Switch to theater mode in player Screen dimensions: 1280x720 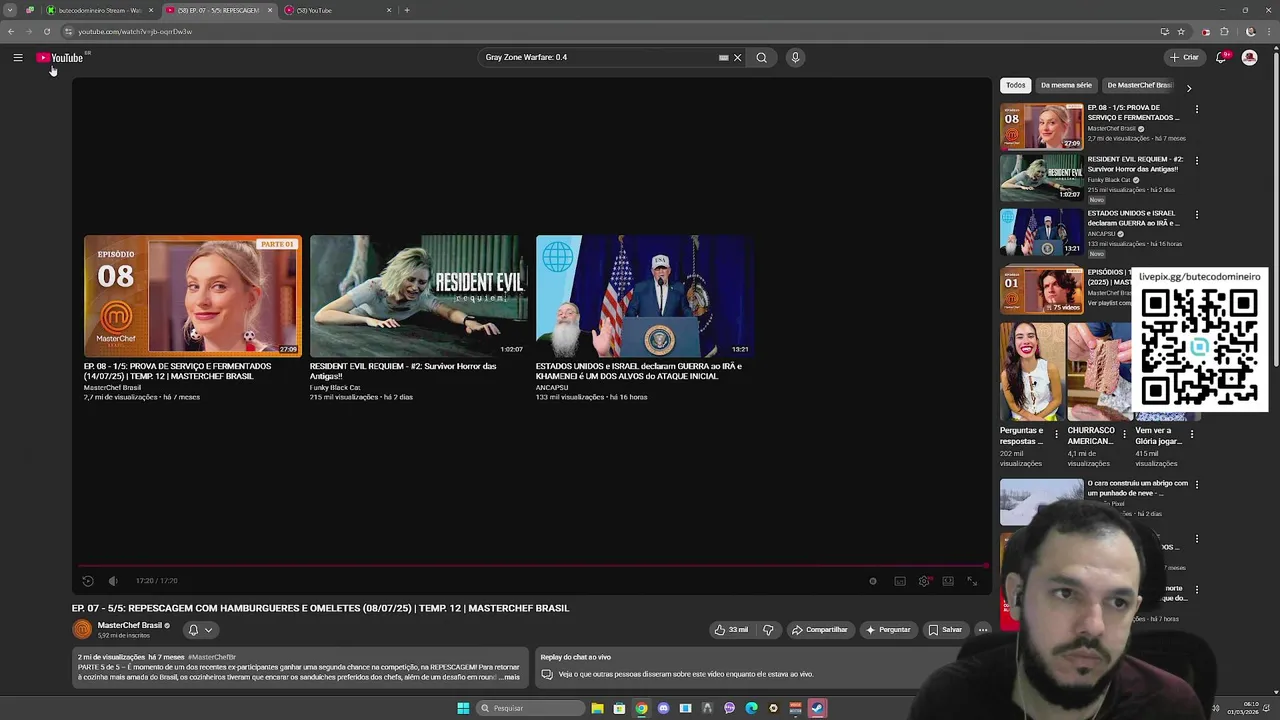pyautogui.click(x=948, y=581)
